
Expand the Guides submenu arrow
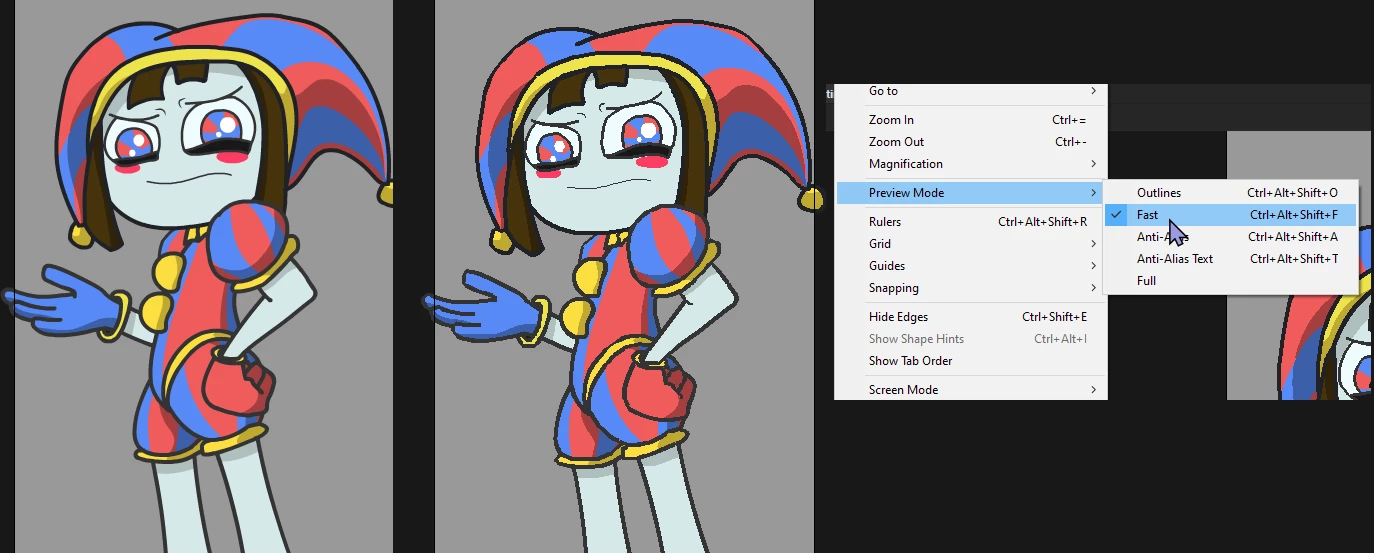pos(1093,266)
